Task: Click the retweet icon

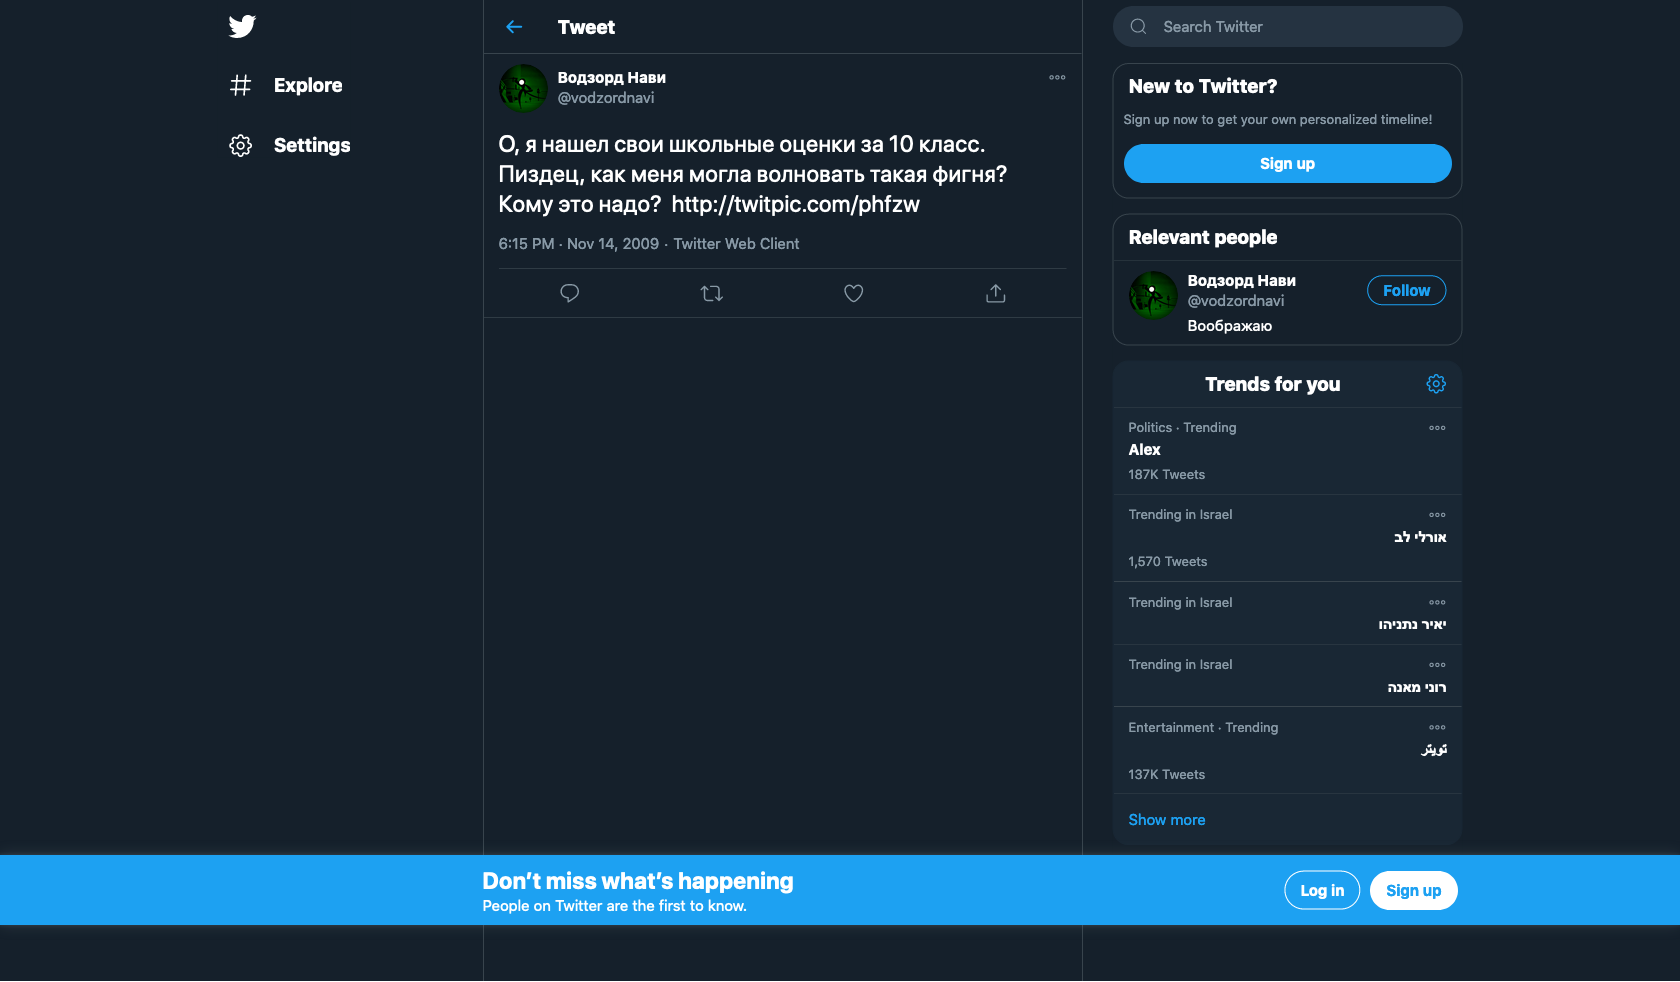Action: point(712,293)
